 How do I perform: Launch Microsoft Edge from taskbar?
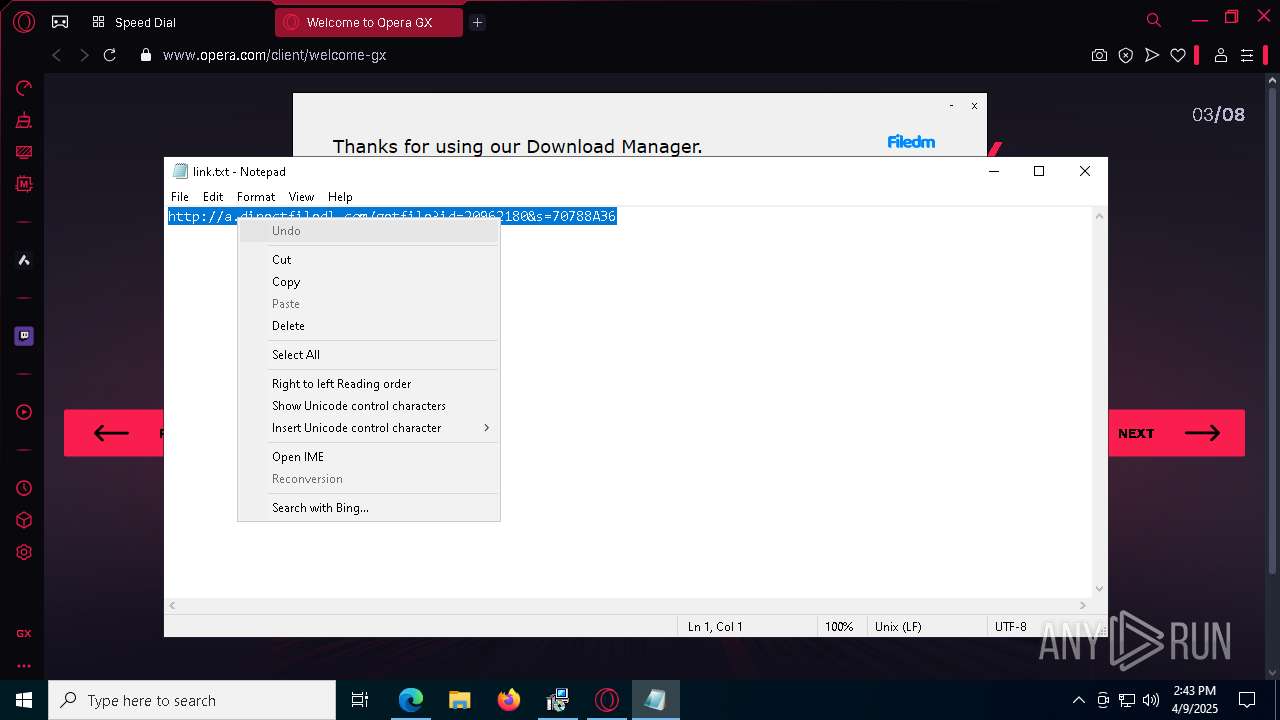(x=411, y=700)
